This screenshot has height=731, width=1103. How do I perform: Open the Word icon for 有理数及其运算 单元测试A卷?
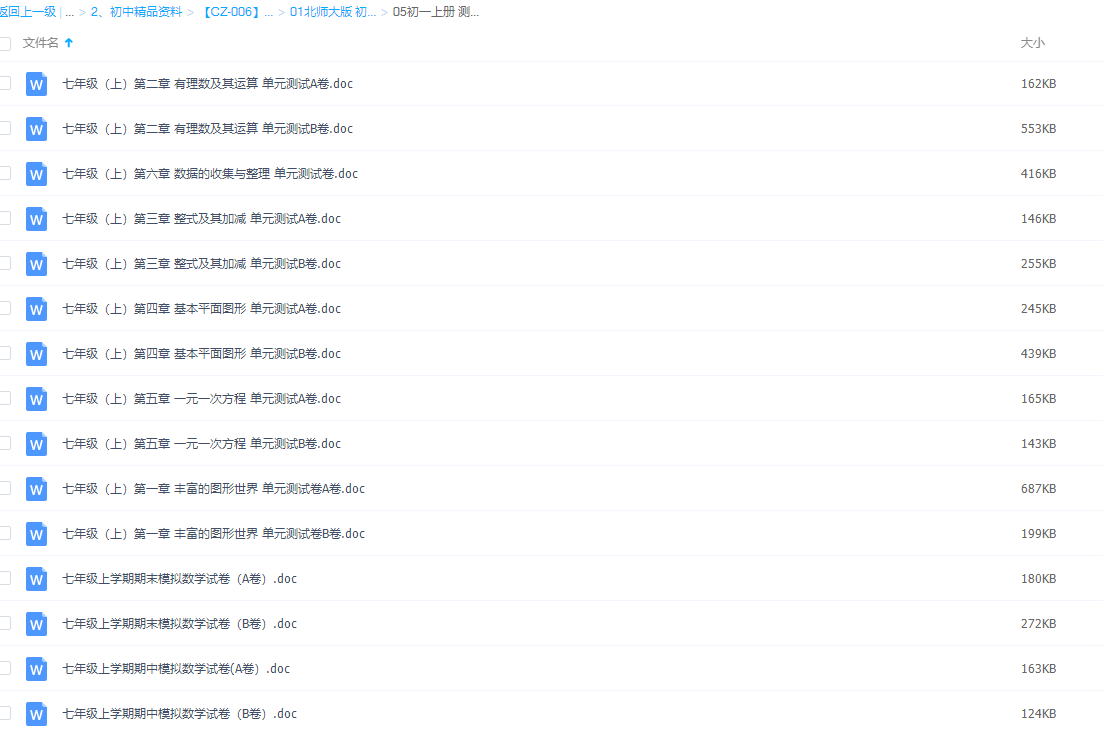36,84
